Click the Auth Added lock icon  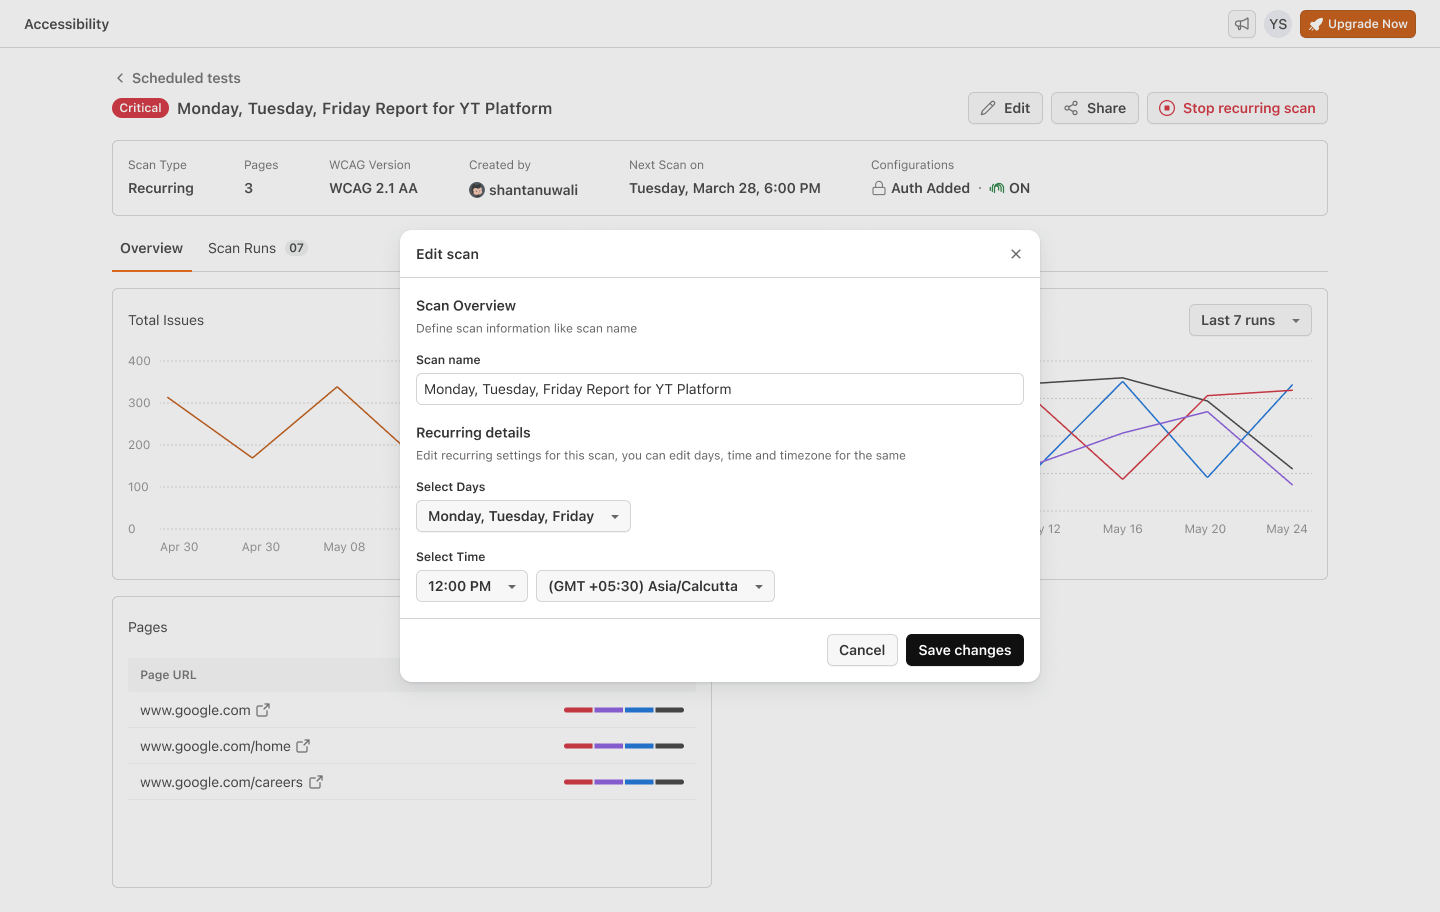[878, 188]
